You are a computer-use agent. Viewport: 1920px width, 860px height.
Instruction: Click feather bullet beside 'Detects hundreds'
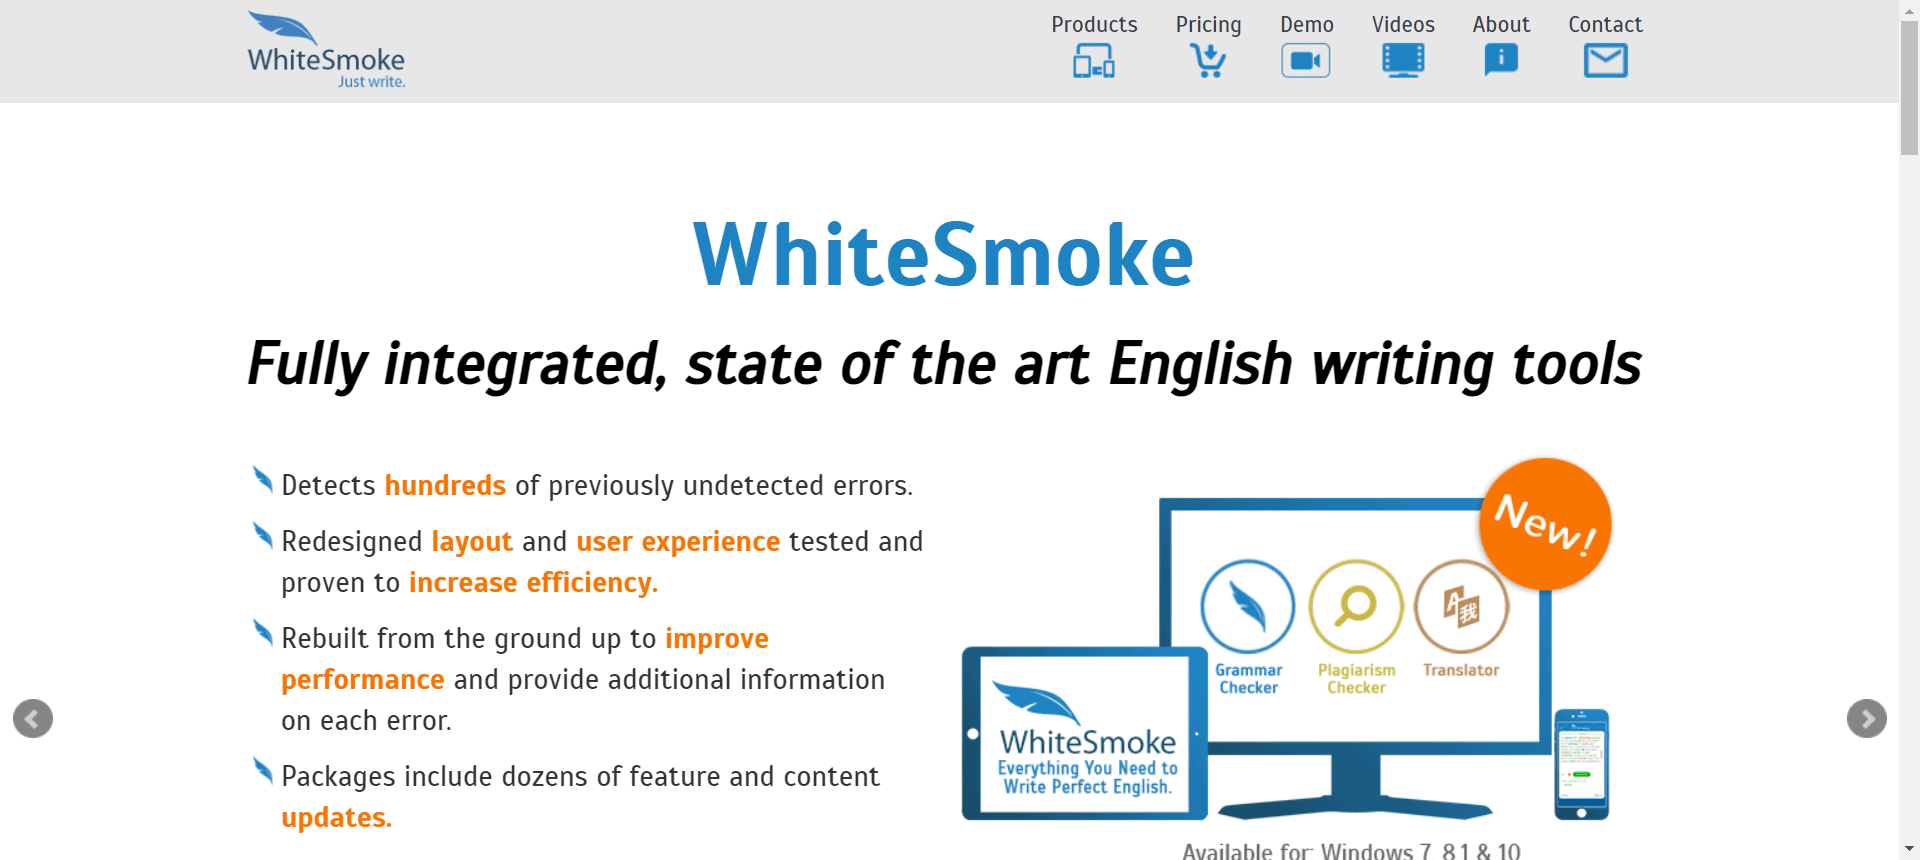(x=263, y=480)
